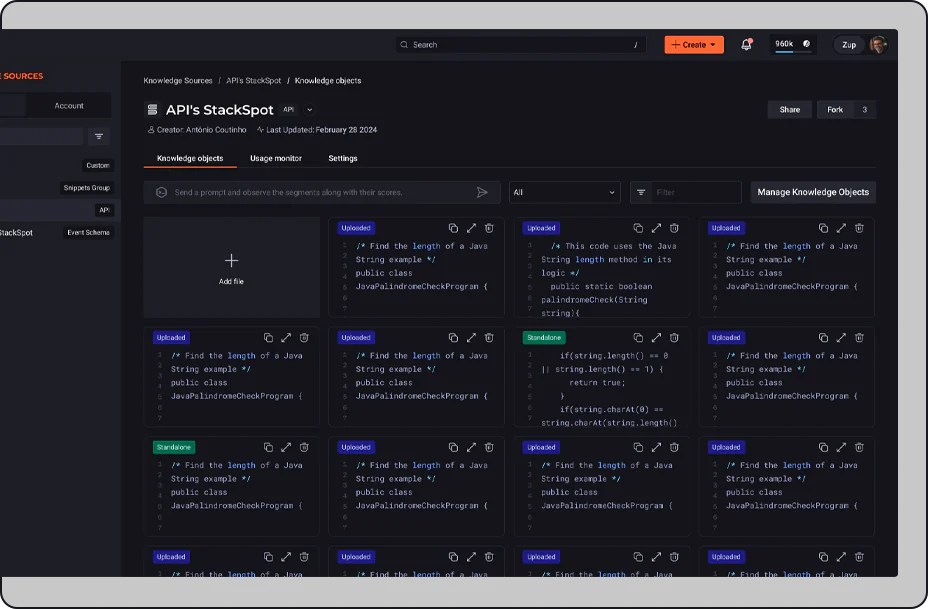This screenshot has height=609, width=928.
Task: Click 'Last Updated: February 28 2024' text
Action: click(321, 130)
